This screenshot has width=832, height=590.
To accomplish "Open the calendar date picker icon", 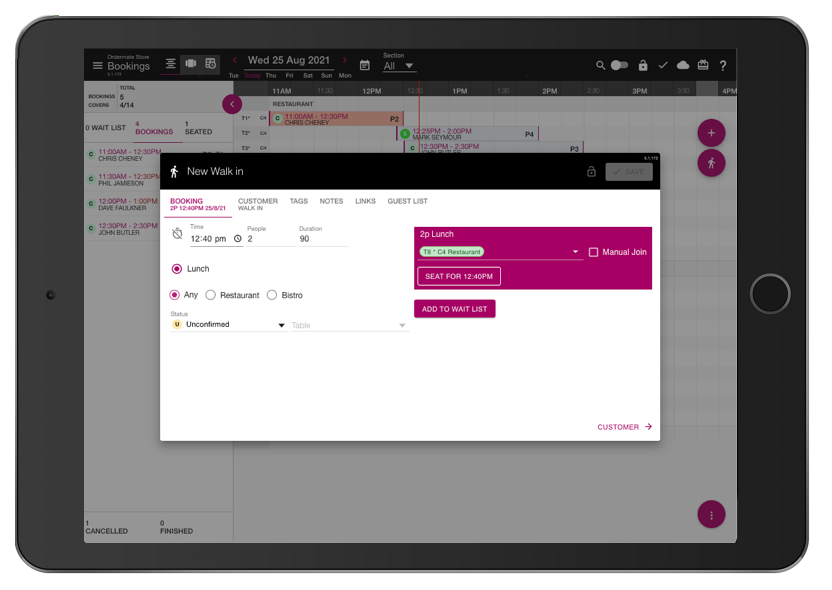I will click(365, 65).
